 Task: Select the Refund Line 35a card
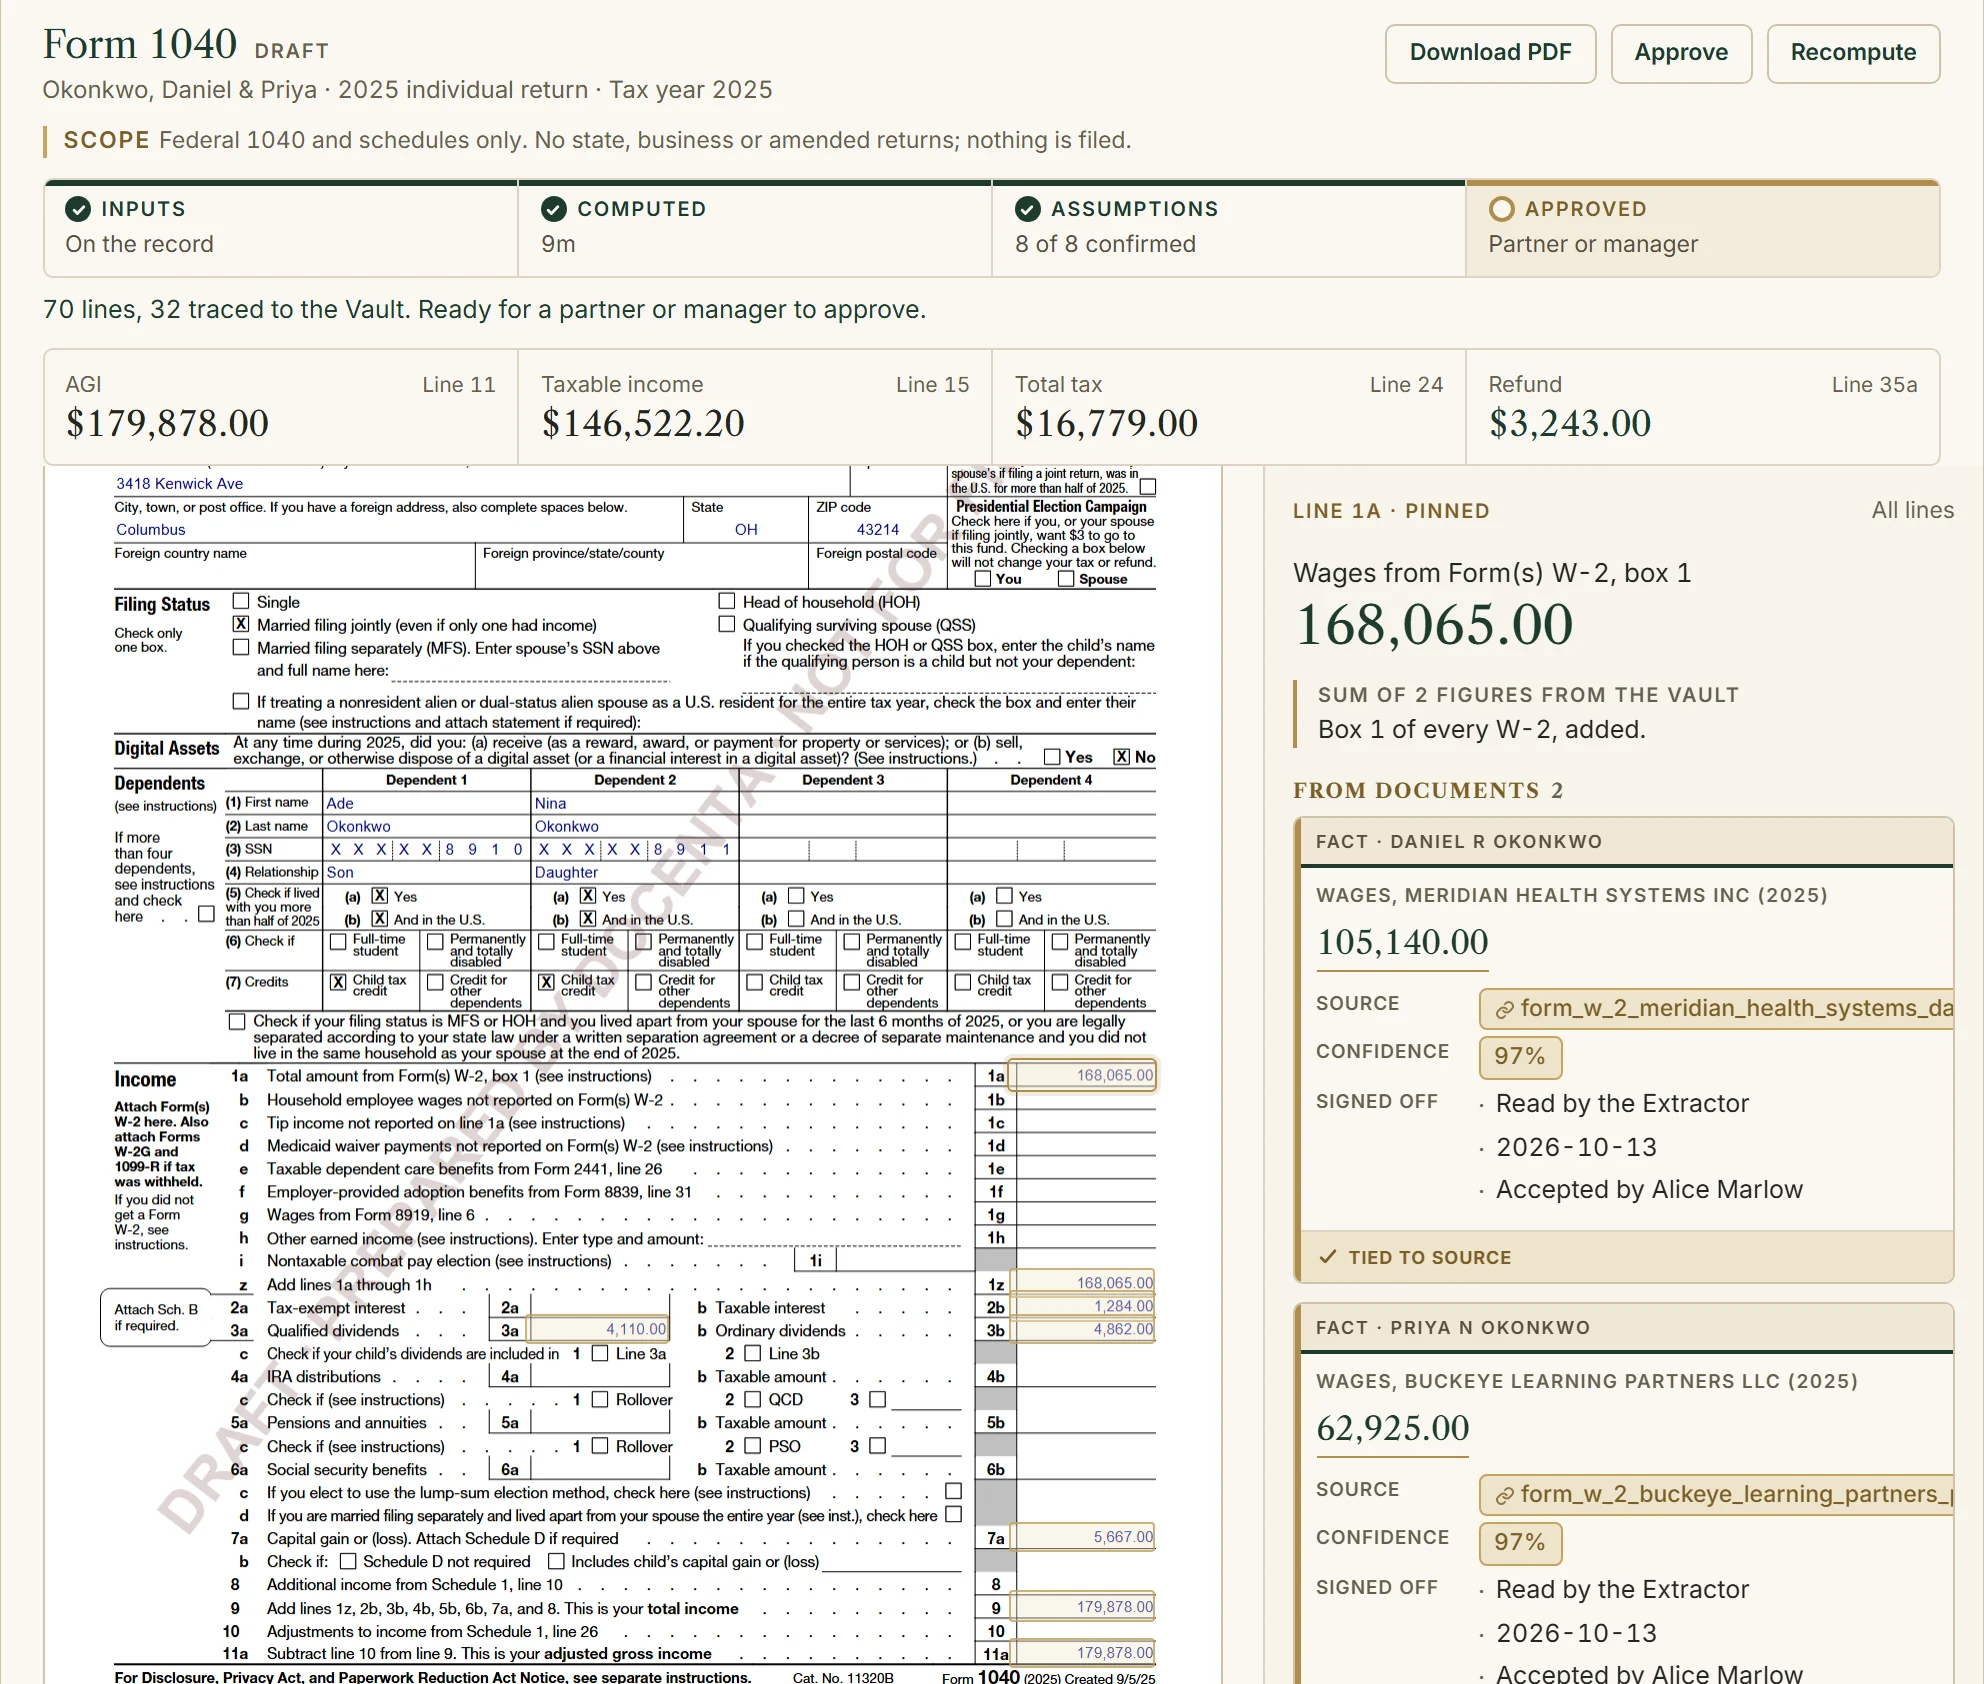click(1703, 407)
